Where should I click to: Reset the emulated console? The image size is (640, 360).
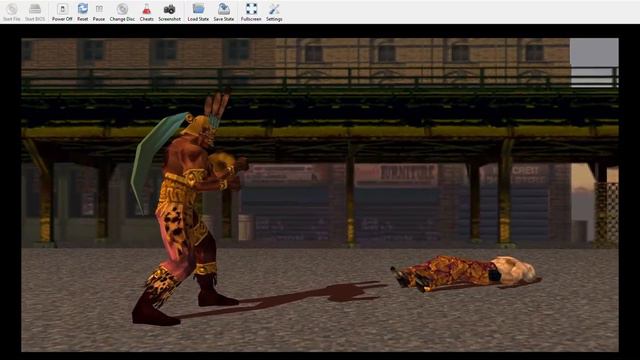click(x=82, y=12)
